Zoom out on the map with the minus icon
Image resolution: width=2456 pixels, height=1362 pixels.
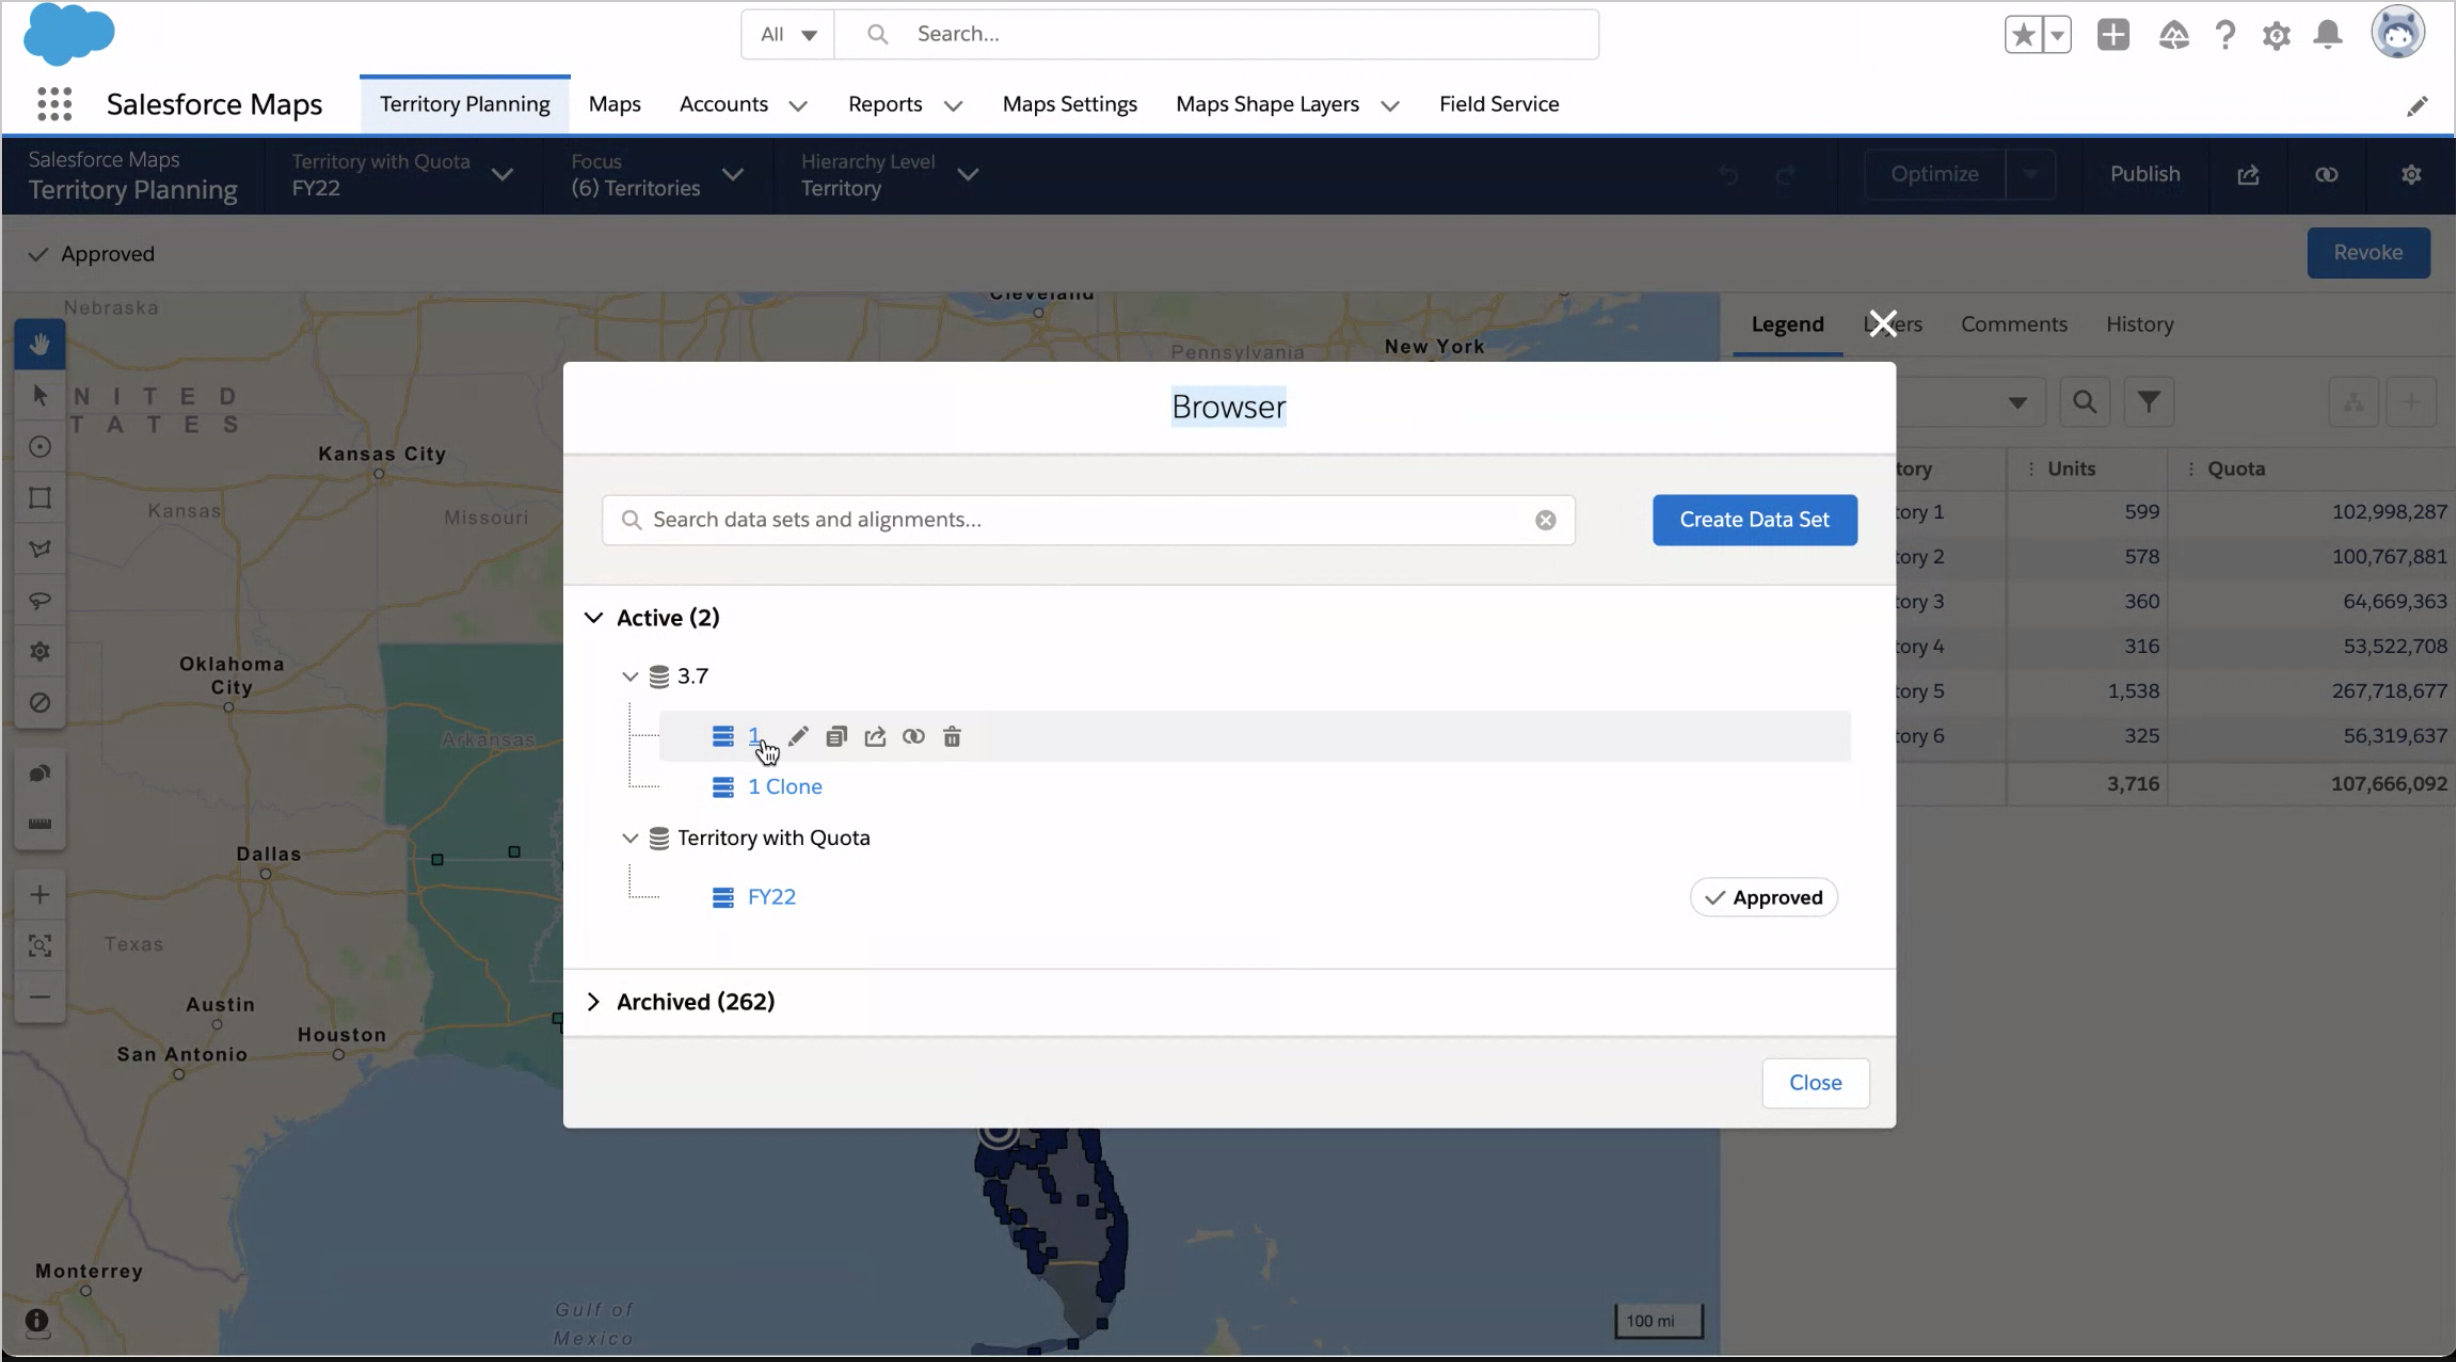[x=40, y=997]
